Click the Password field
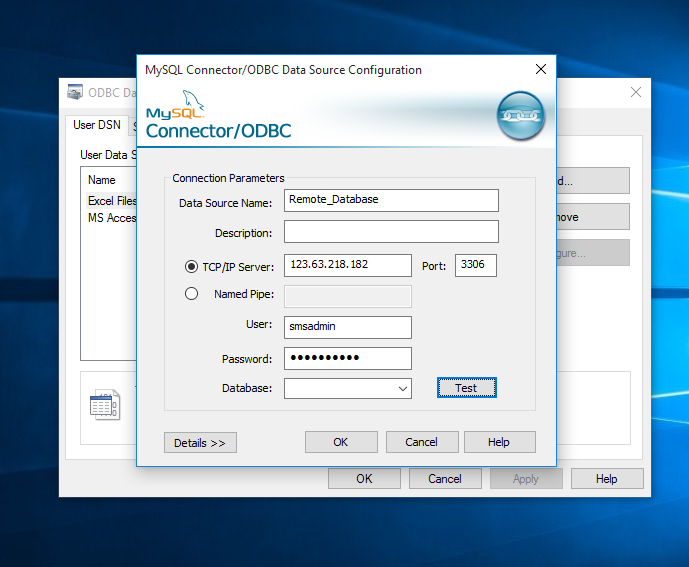689x567 pixels. pyautogui.click(x=347, y=358)
